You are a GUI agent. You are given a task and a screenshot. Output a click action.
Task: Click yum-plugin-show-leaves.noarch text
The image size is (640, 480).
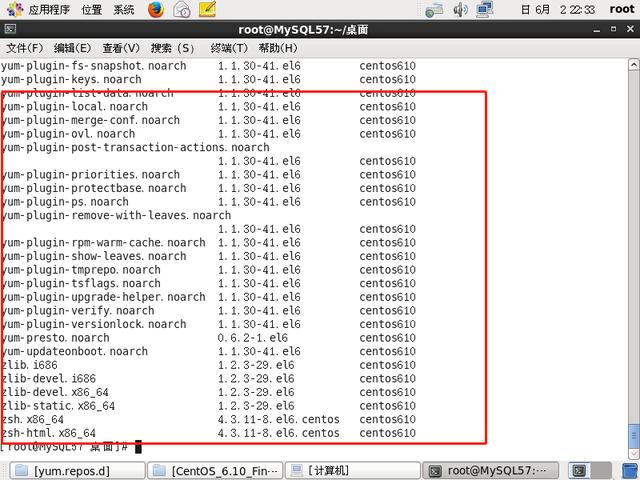point(93,256)
